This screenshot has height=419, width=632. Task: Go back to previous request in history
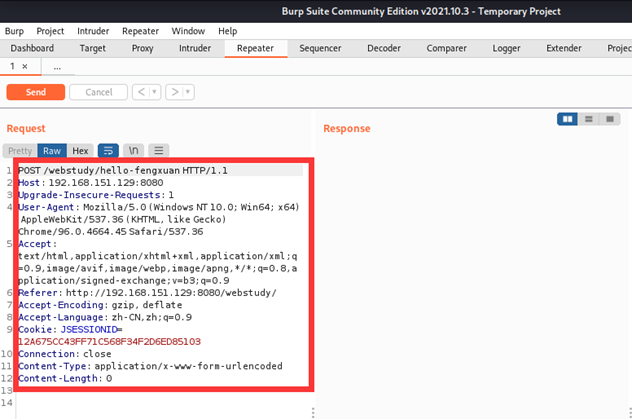[x=141, y=92]
